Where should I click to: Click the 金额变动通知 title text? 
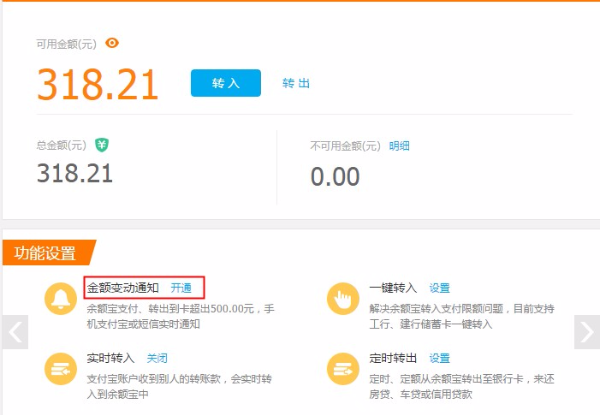[x=123, y=288]
